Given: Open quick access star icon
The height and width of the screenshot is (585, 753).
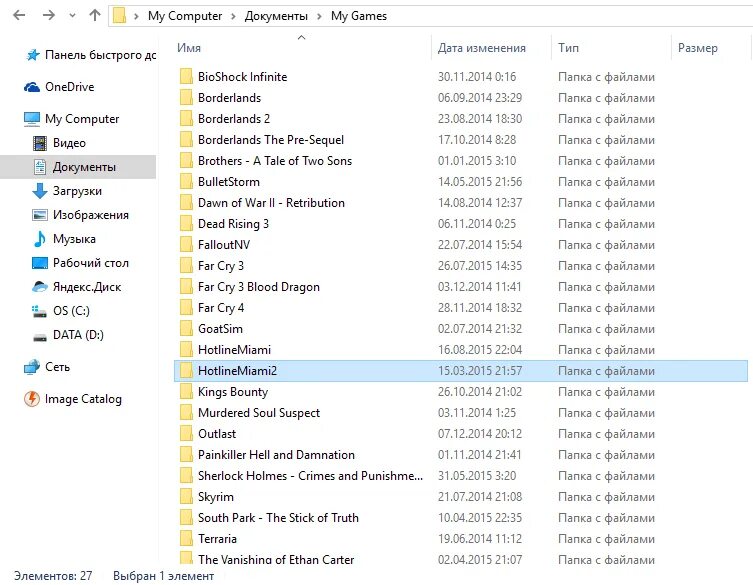Looking at the screenshot, I should [x=32, y=55].
